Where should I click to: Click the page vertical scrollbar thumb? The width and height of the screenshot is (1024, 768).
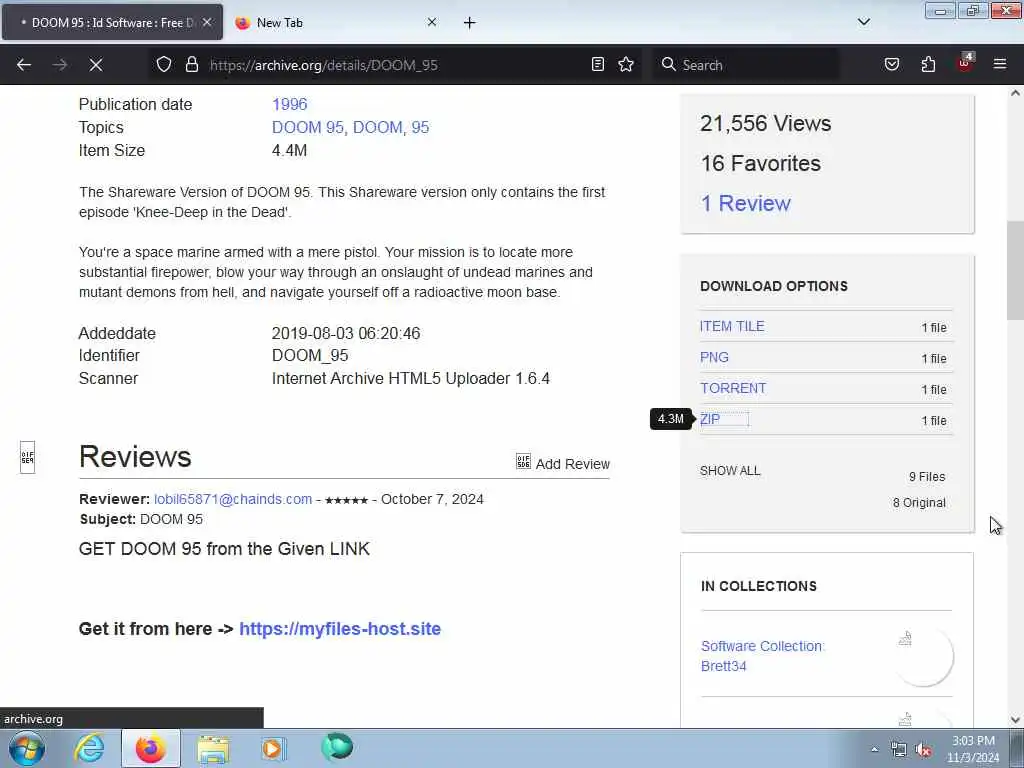pos(1015,271)
